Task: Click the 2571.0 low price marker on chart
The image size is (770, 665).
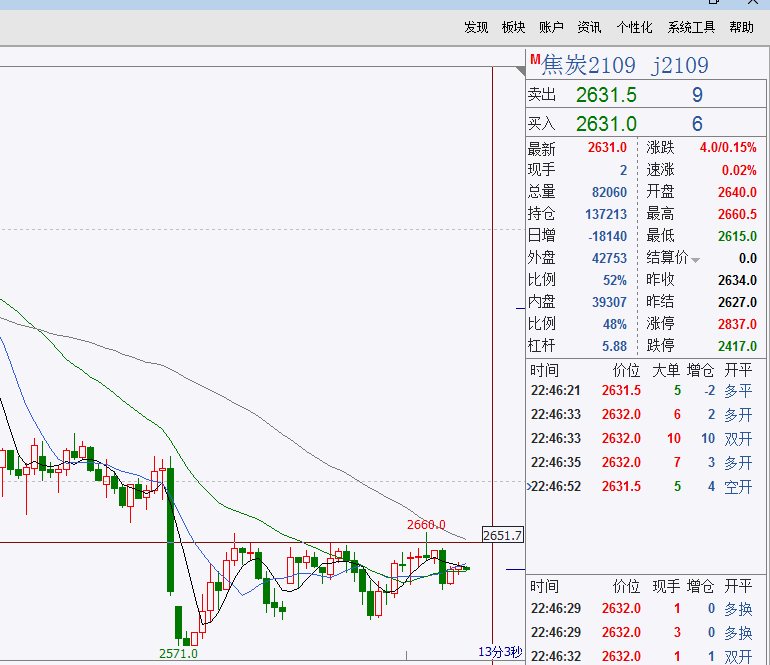Action: click(x=178, y=654)
